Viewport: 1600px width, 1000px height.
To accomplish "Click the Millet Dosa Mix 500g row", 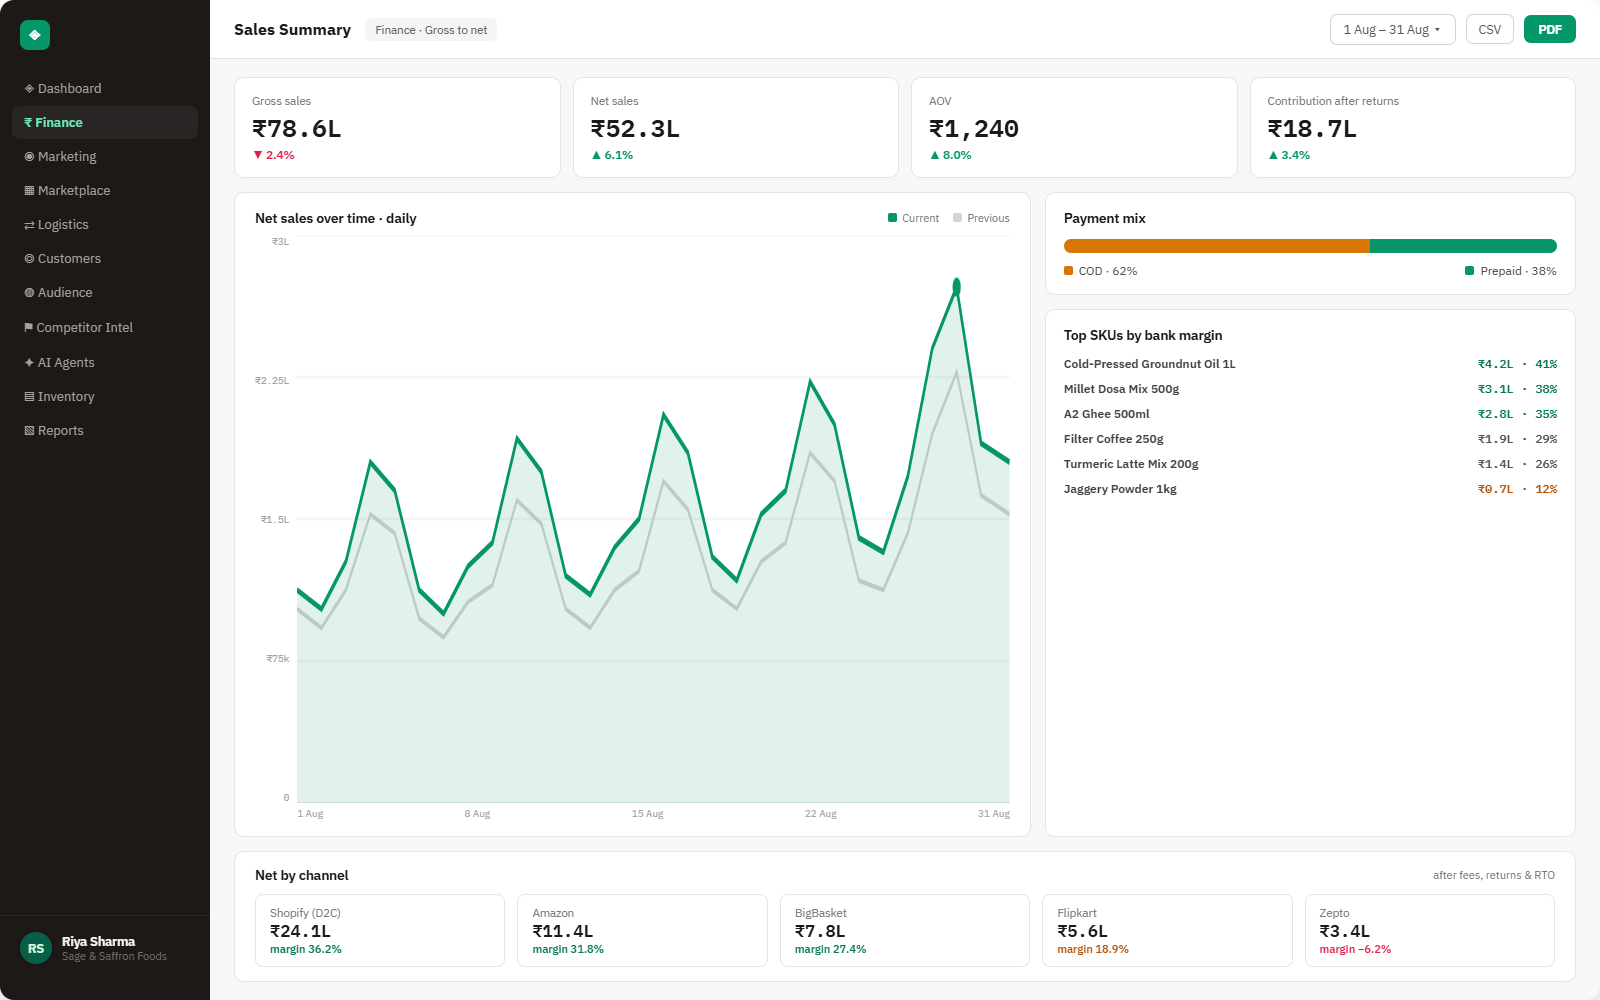I will pyautogui.click(x=1310, y=389).
